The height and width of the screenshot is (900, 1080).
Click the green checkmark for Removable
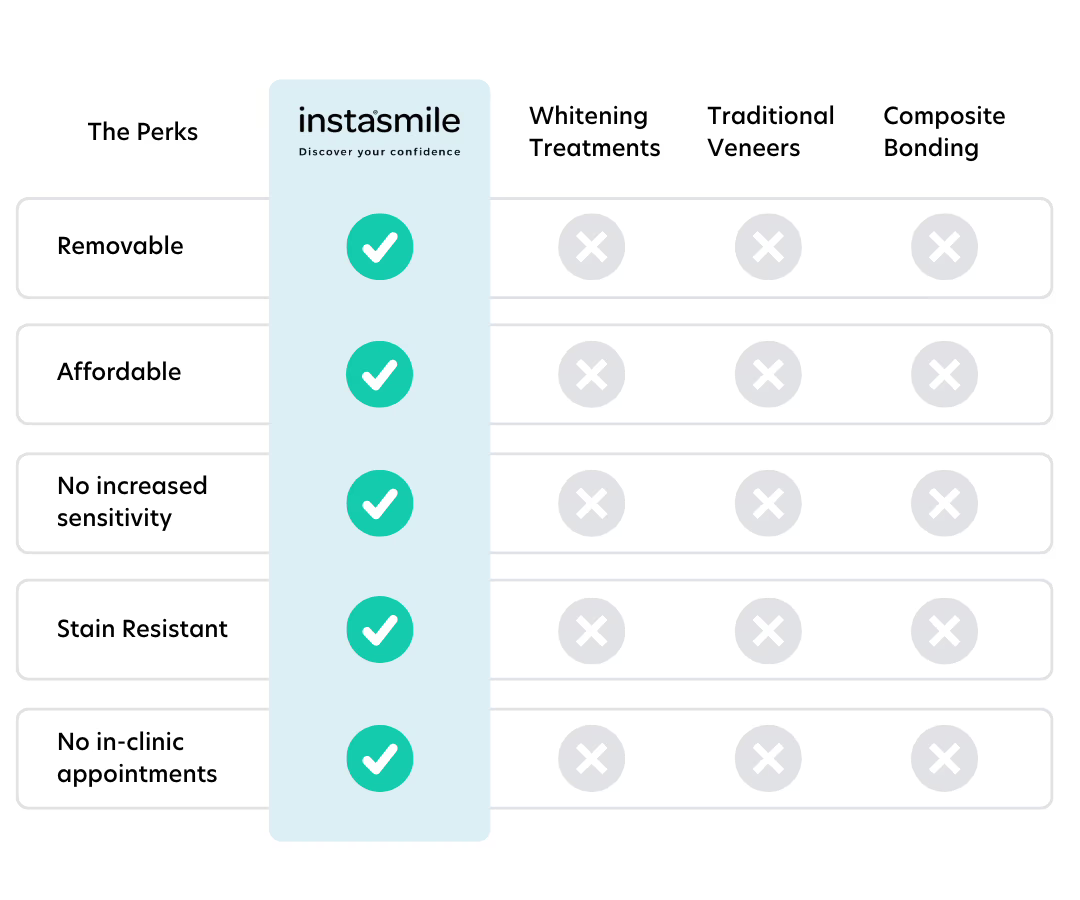tap(379, 247)
